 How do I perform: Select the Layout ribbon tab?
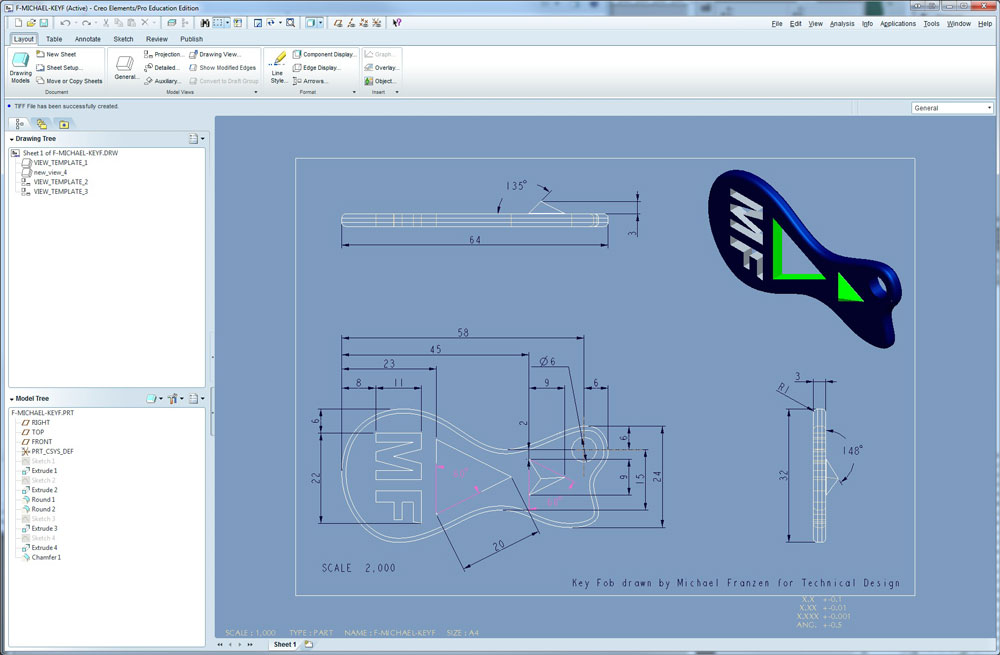click(x=24, y=39)
